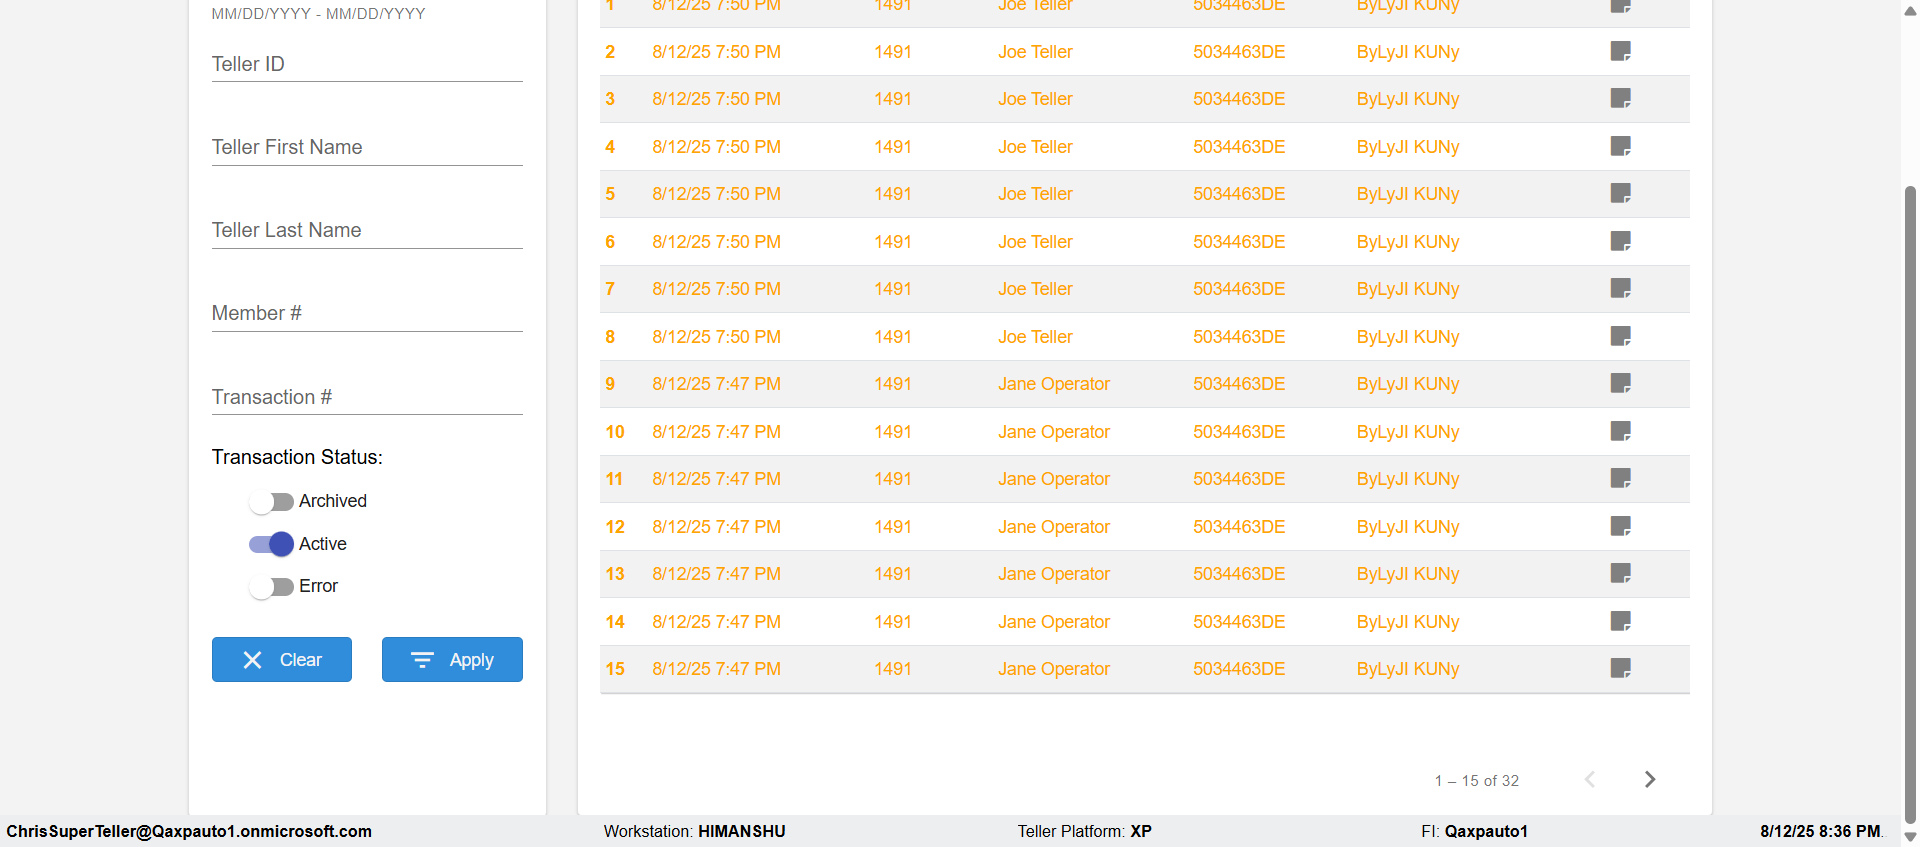This screenshot has height=847, width=1920.
Task: Enable the Error status toggle
Action: pos(271,586)
